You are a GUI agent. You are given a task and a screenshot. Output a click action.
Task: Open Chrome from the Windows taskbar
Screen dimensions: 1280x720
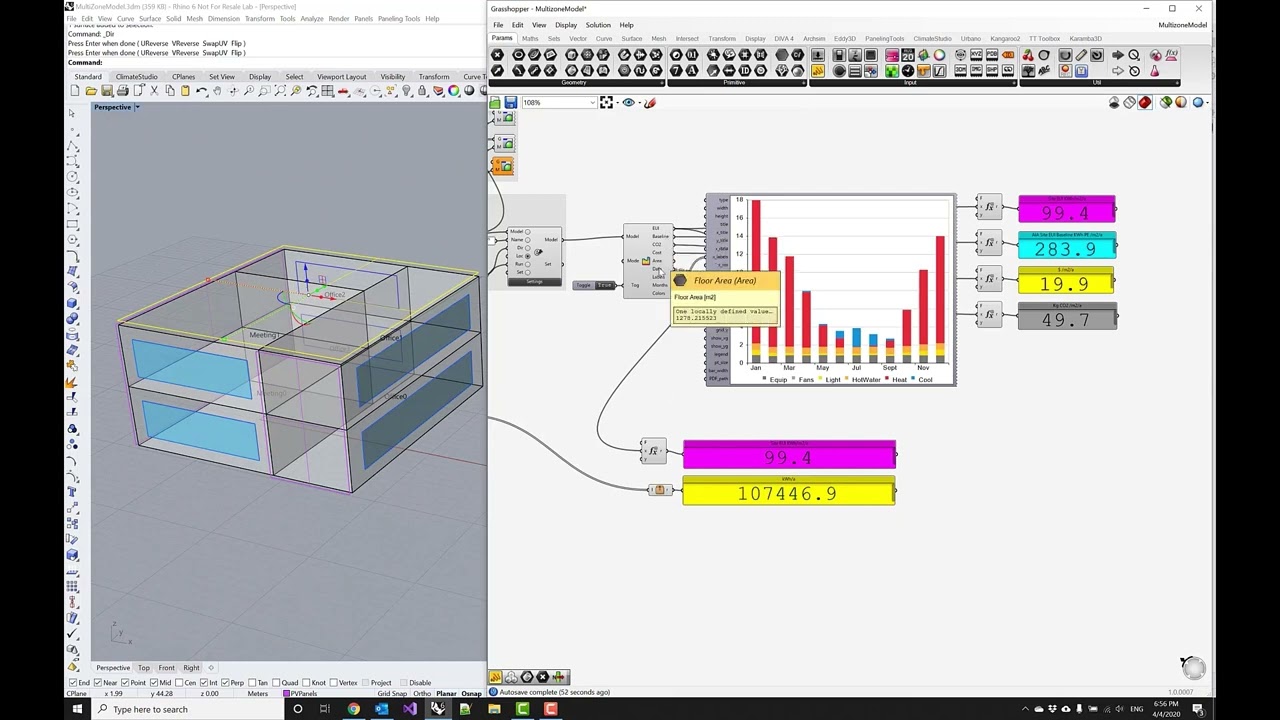click(353, 709)
